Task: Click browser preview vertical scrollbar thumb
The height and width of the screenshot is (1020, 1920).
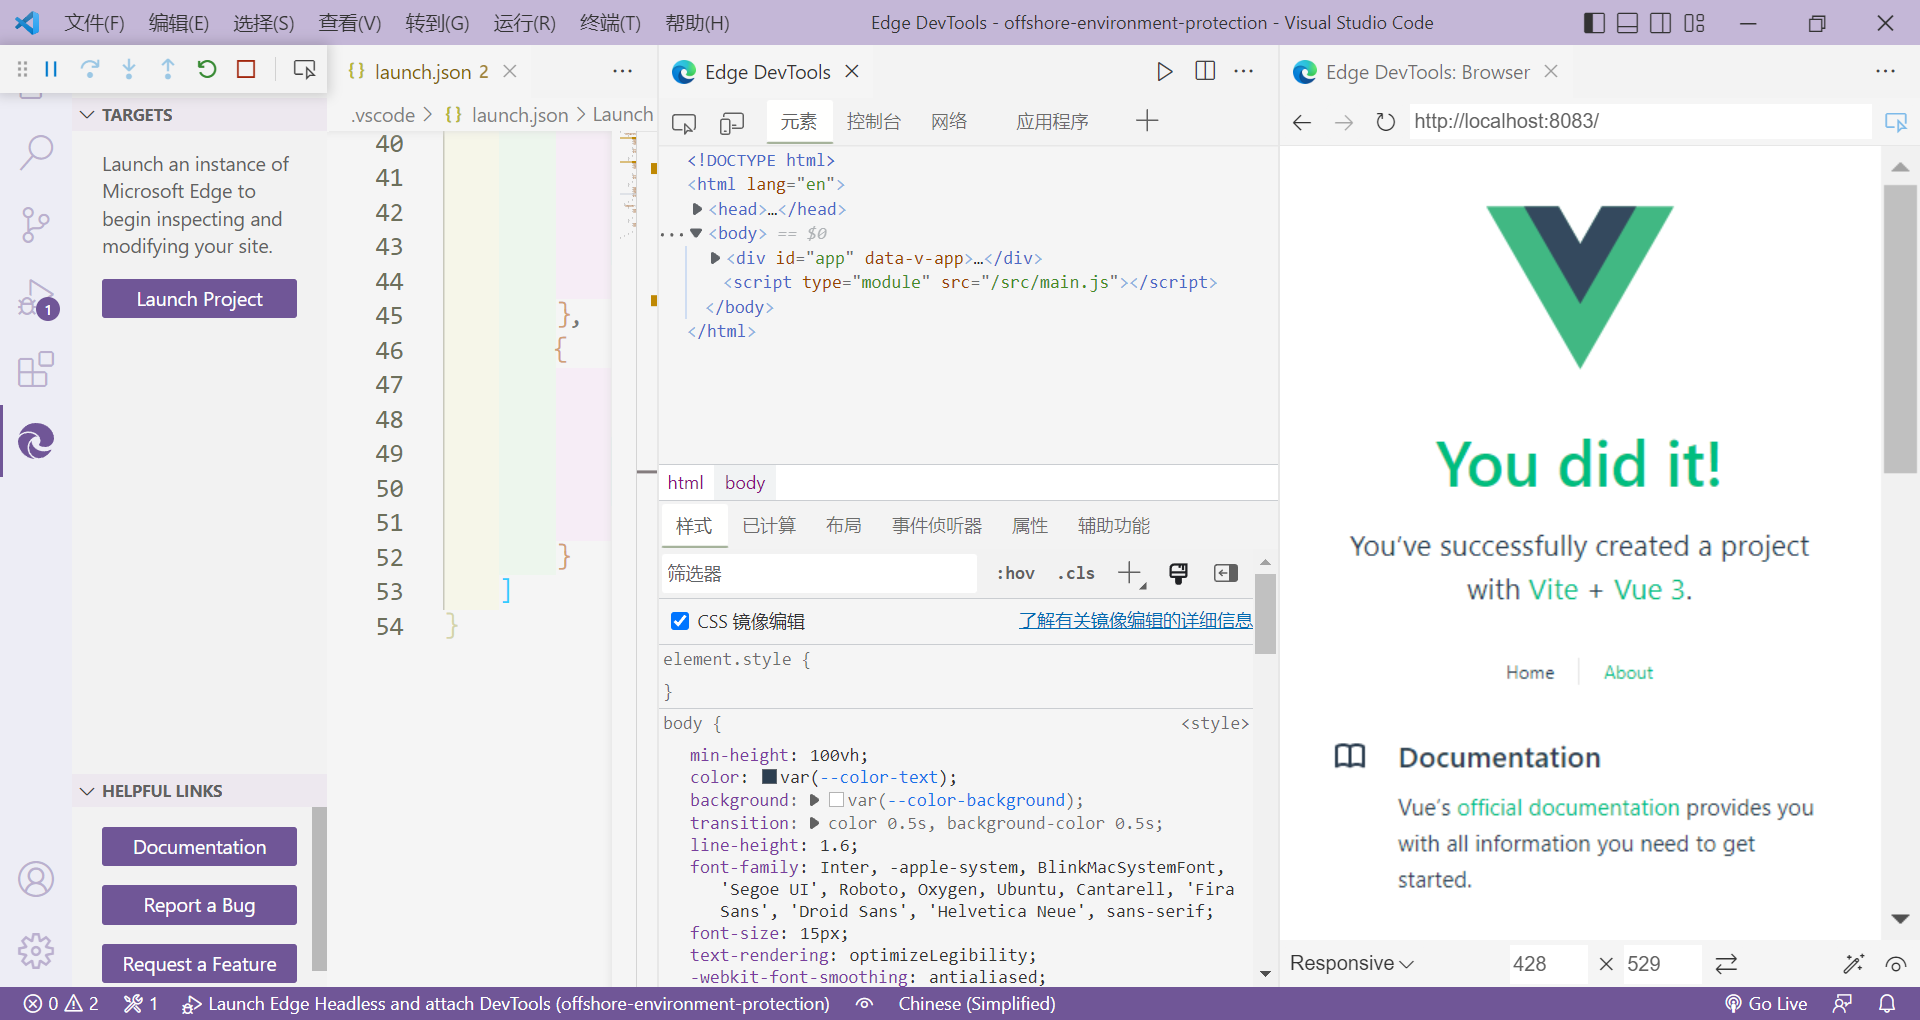Action: tap(1900, 328)
